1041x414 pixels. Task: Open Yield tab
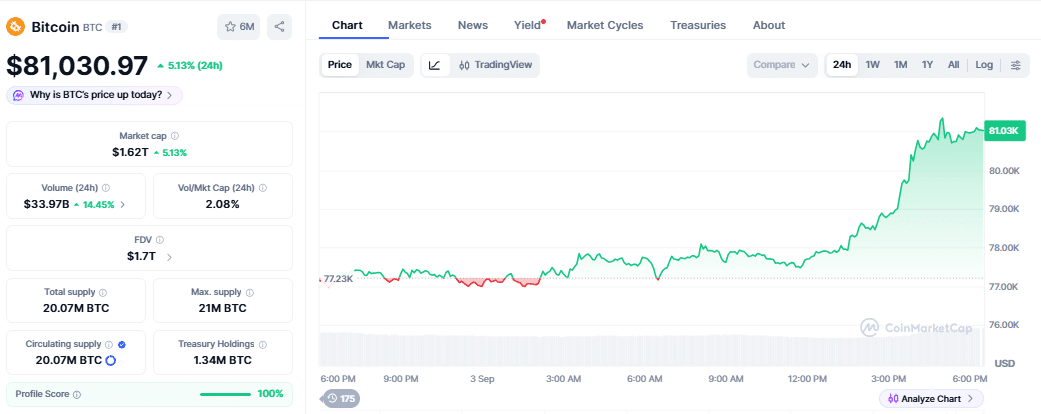(x=527, y=25)
